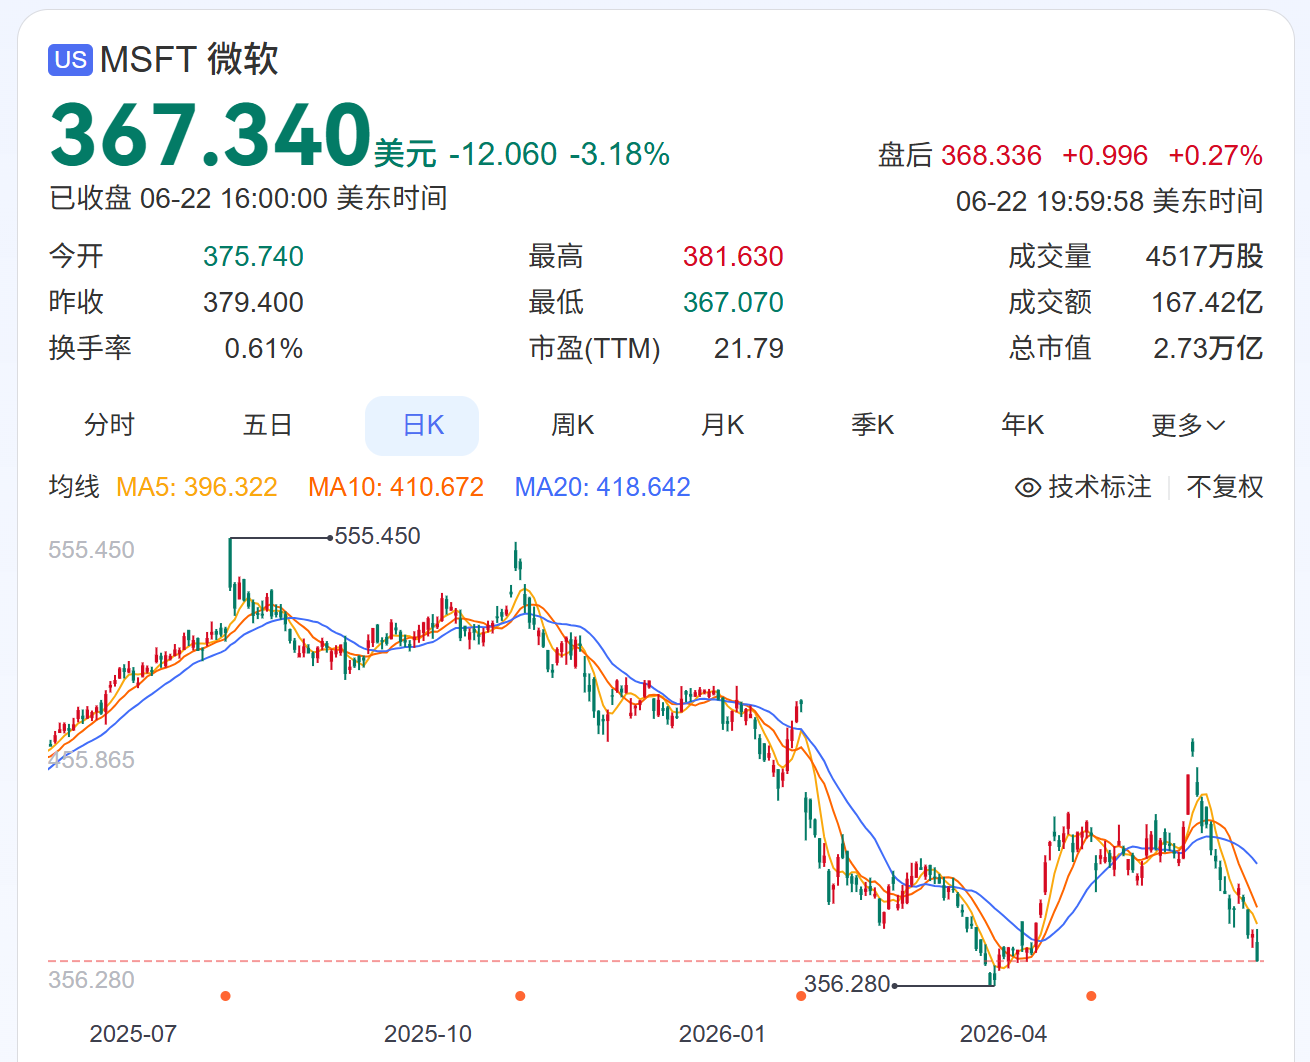1310x1062 pixels.
Task: Click the 市盈(TTM) field label
Action: coord(595,349)
